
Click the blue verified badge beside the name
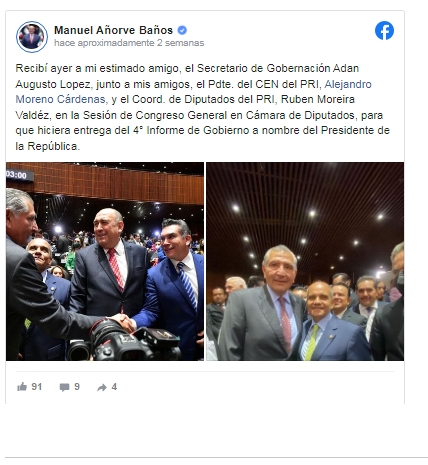(182, 30)
